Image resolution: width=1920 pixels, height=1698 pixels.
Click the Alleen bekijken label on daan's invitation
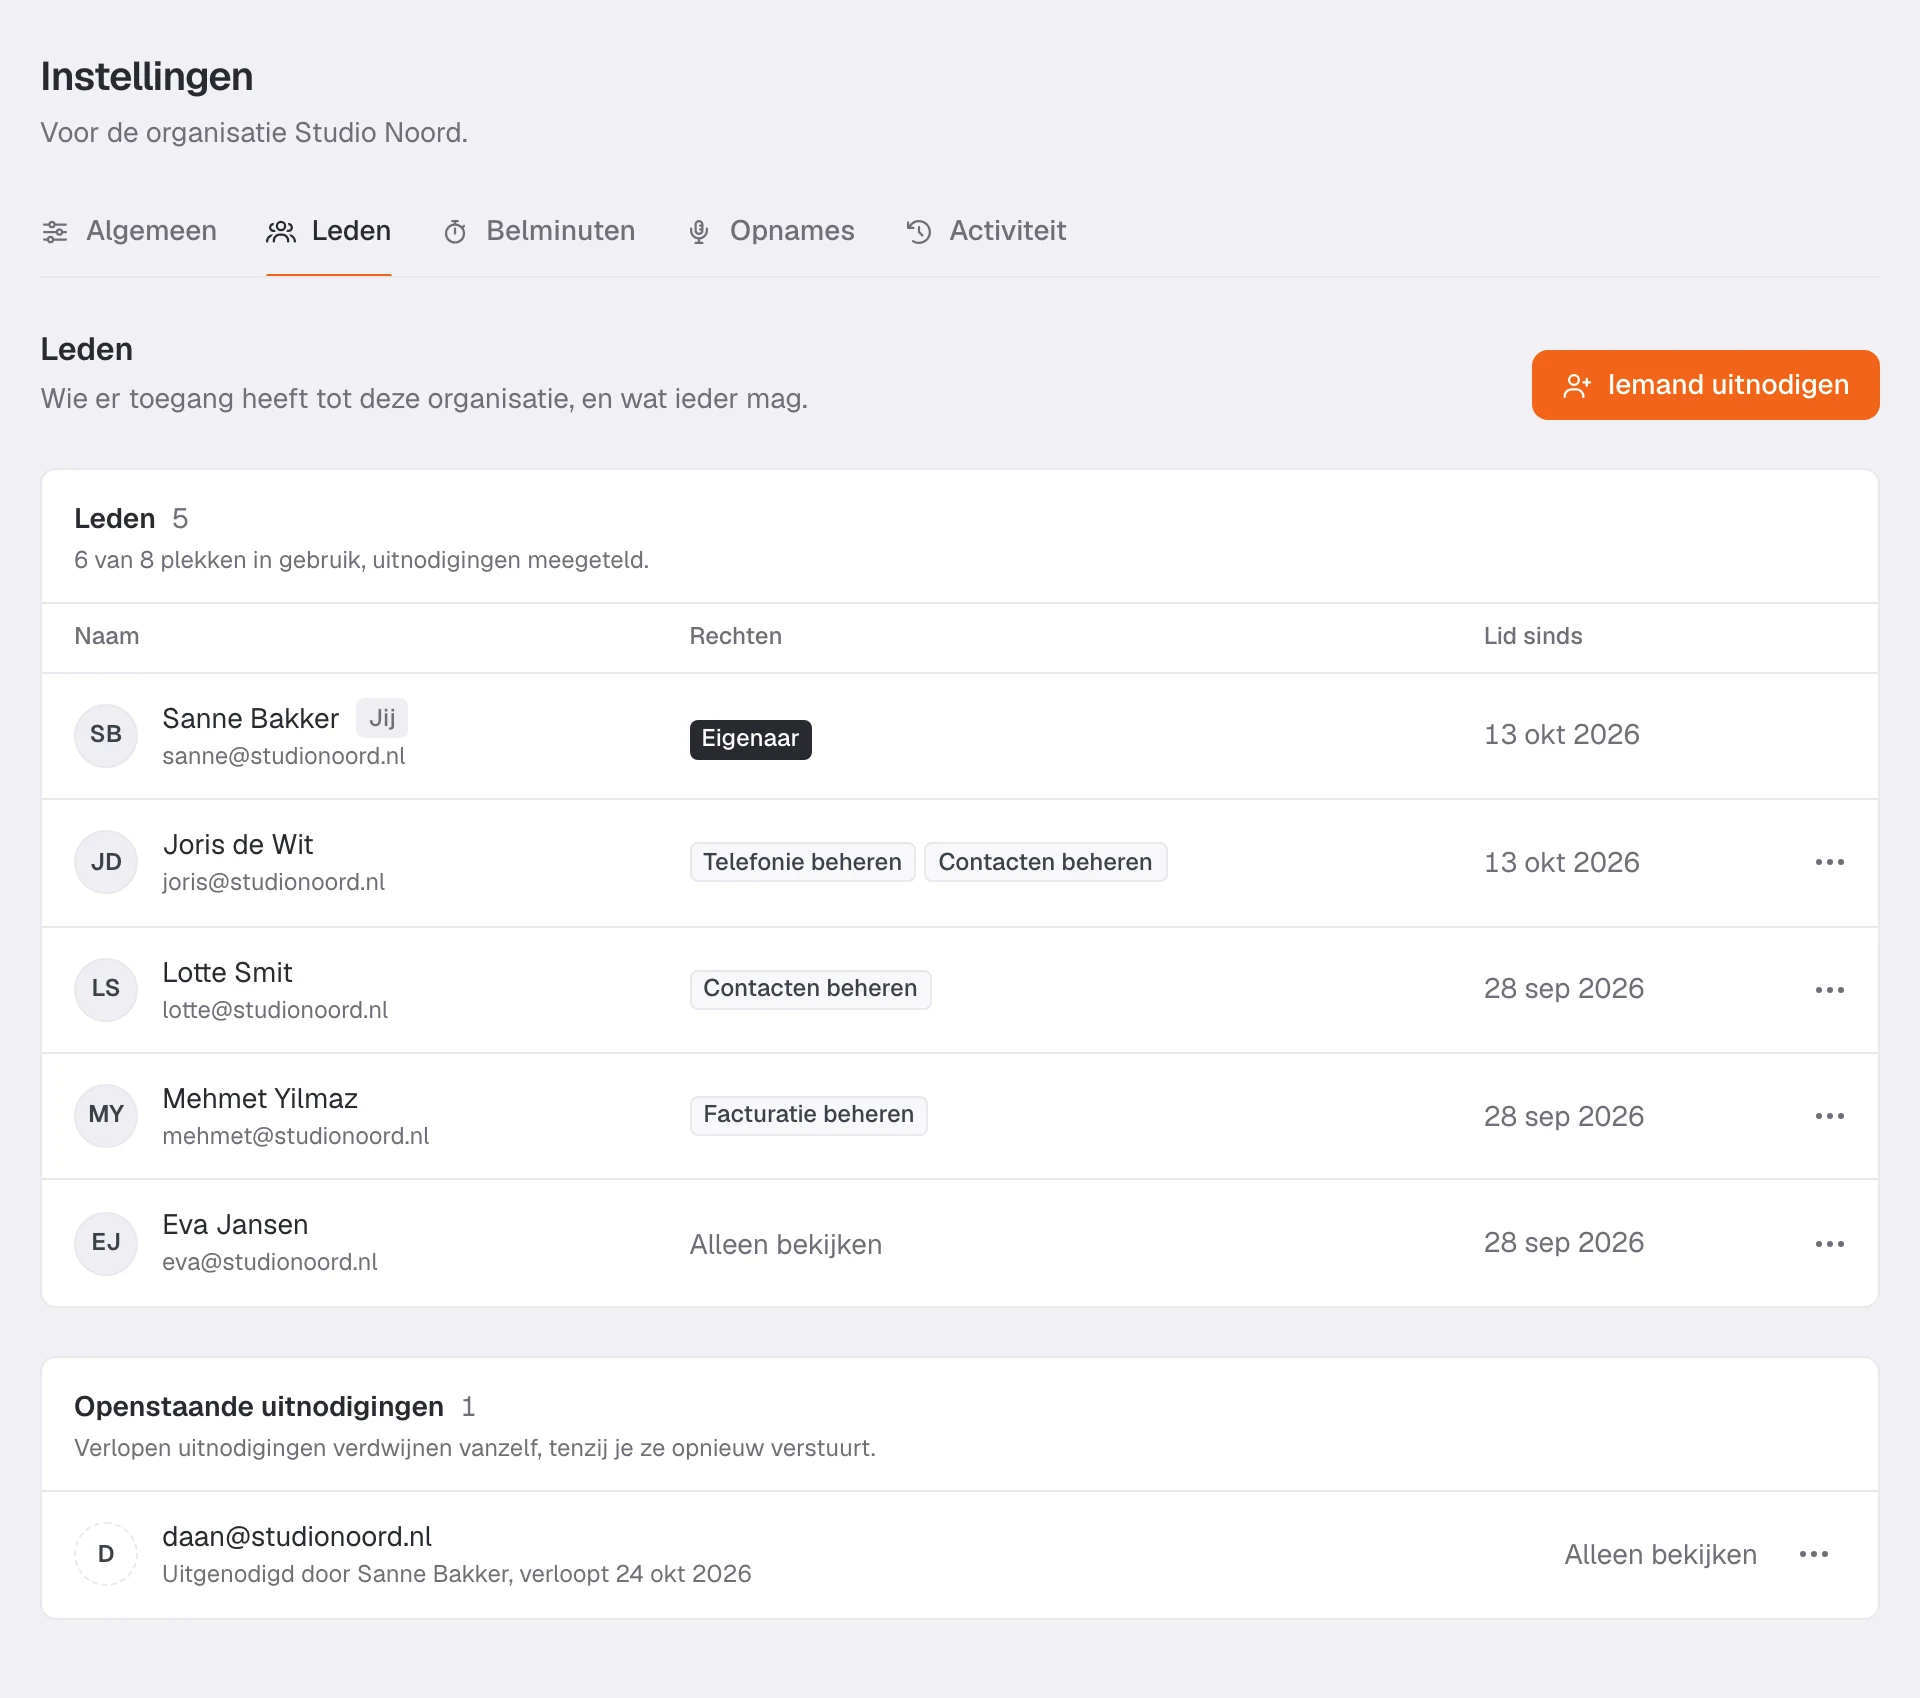pyautogui.click(x=1661, y=1555)
